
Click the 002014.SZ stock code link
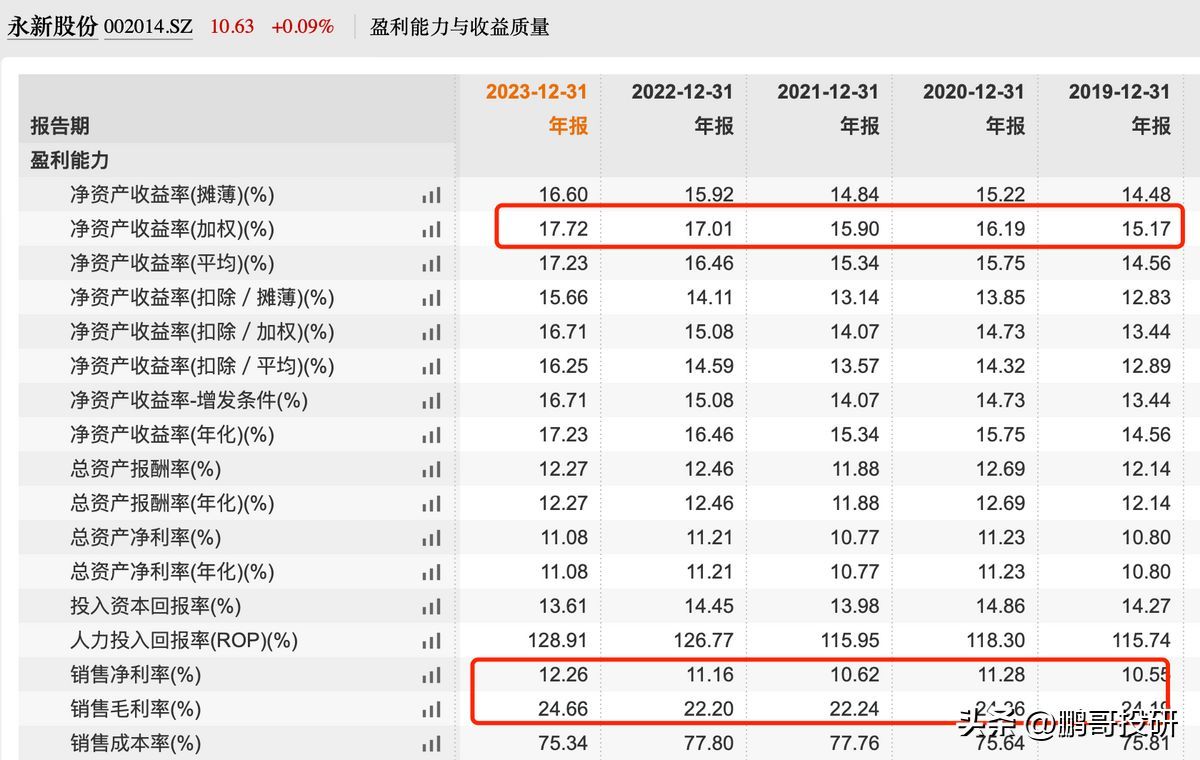pyautogui.click(x=149, y=27)
